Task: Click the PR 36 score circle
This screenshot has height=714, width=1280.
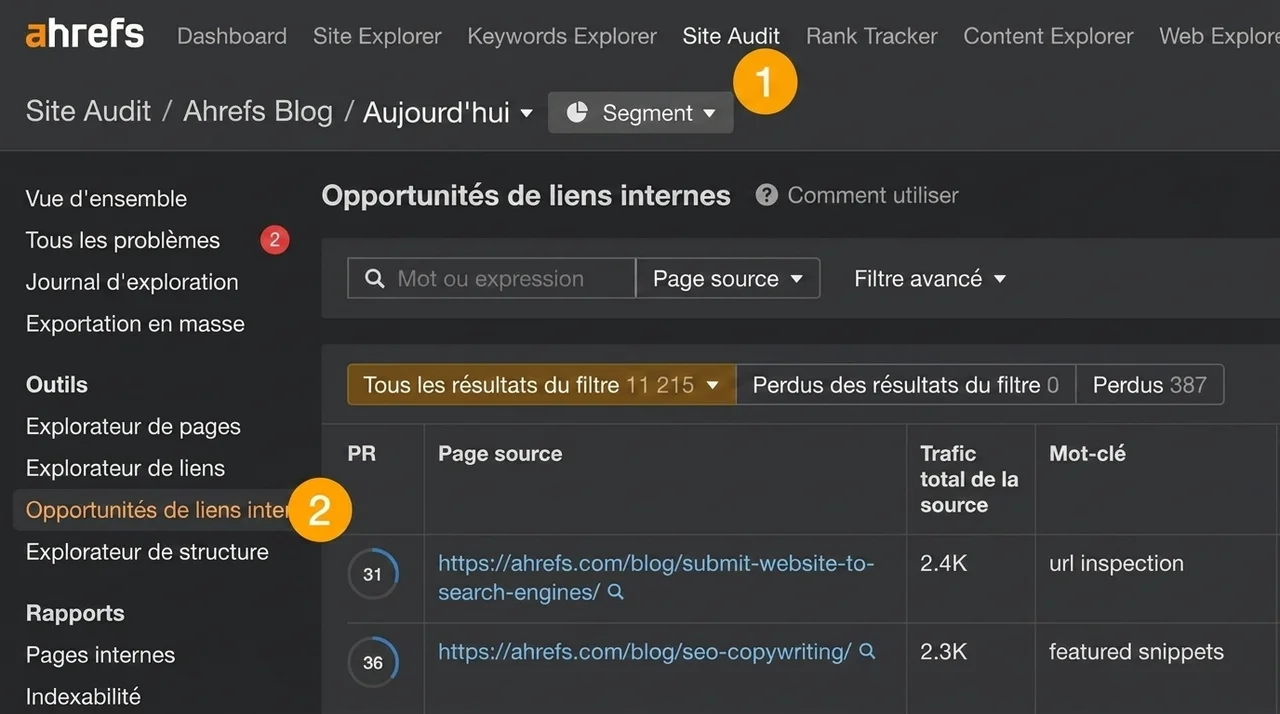Action: tap(373, 662)
